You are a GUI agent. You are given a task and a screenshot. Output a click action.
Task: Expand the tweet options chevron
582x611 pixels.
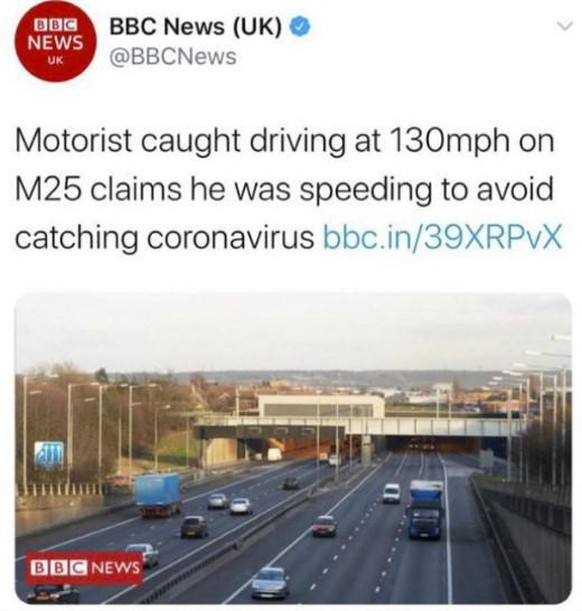564,26
